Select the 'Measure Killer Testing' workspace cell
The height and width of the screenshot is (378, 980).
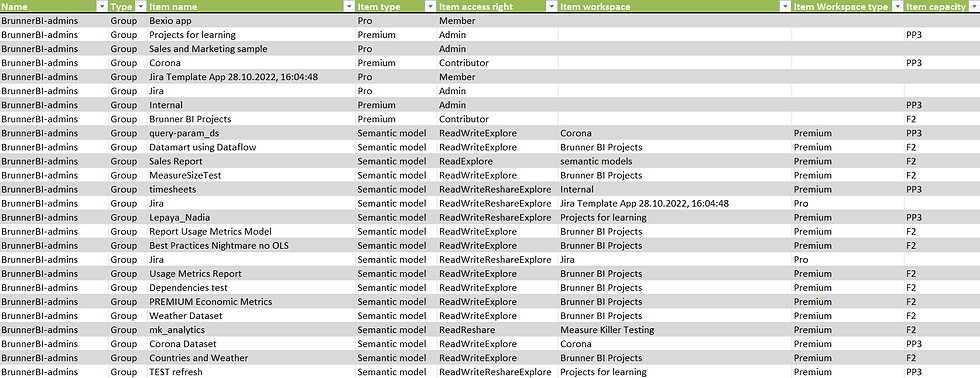[x=674, y=329]
